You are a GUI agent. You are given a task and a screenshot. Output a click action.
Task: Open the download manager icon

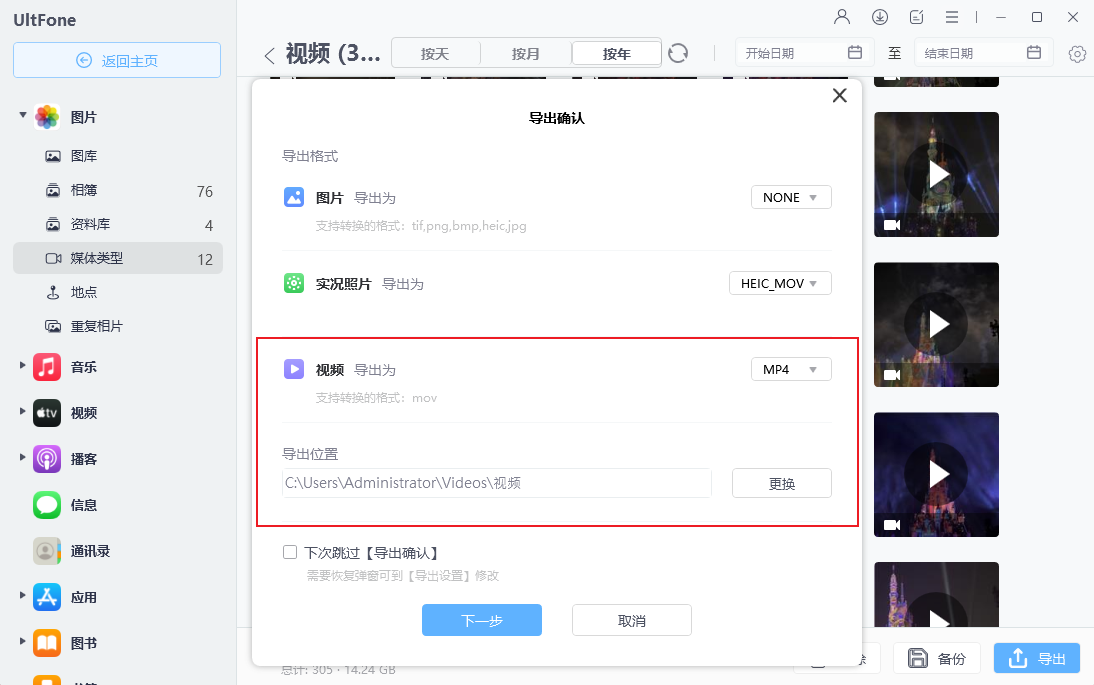pos(880,17)
